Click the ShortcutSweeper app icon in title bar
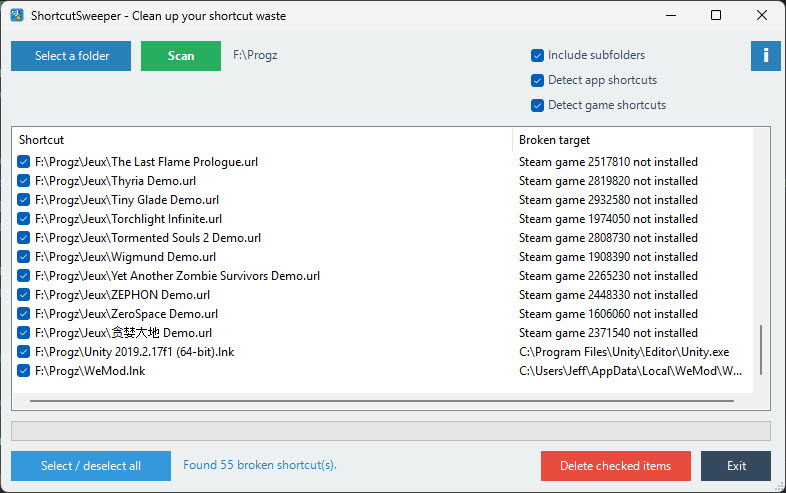786x493 pixels. 16,16
